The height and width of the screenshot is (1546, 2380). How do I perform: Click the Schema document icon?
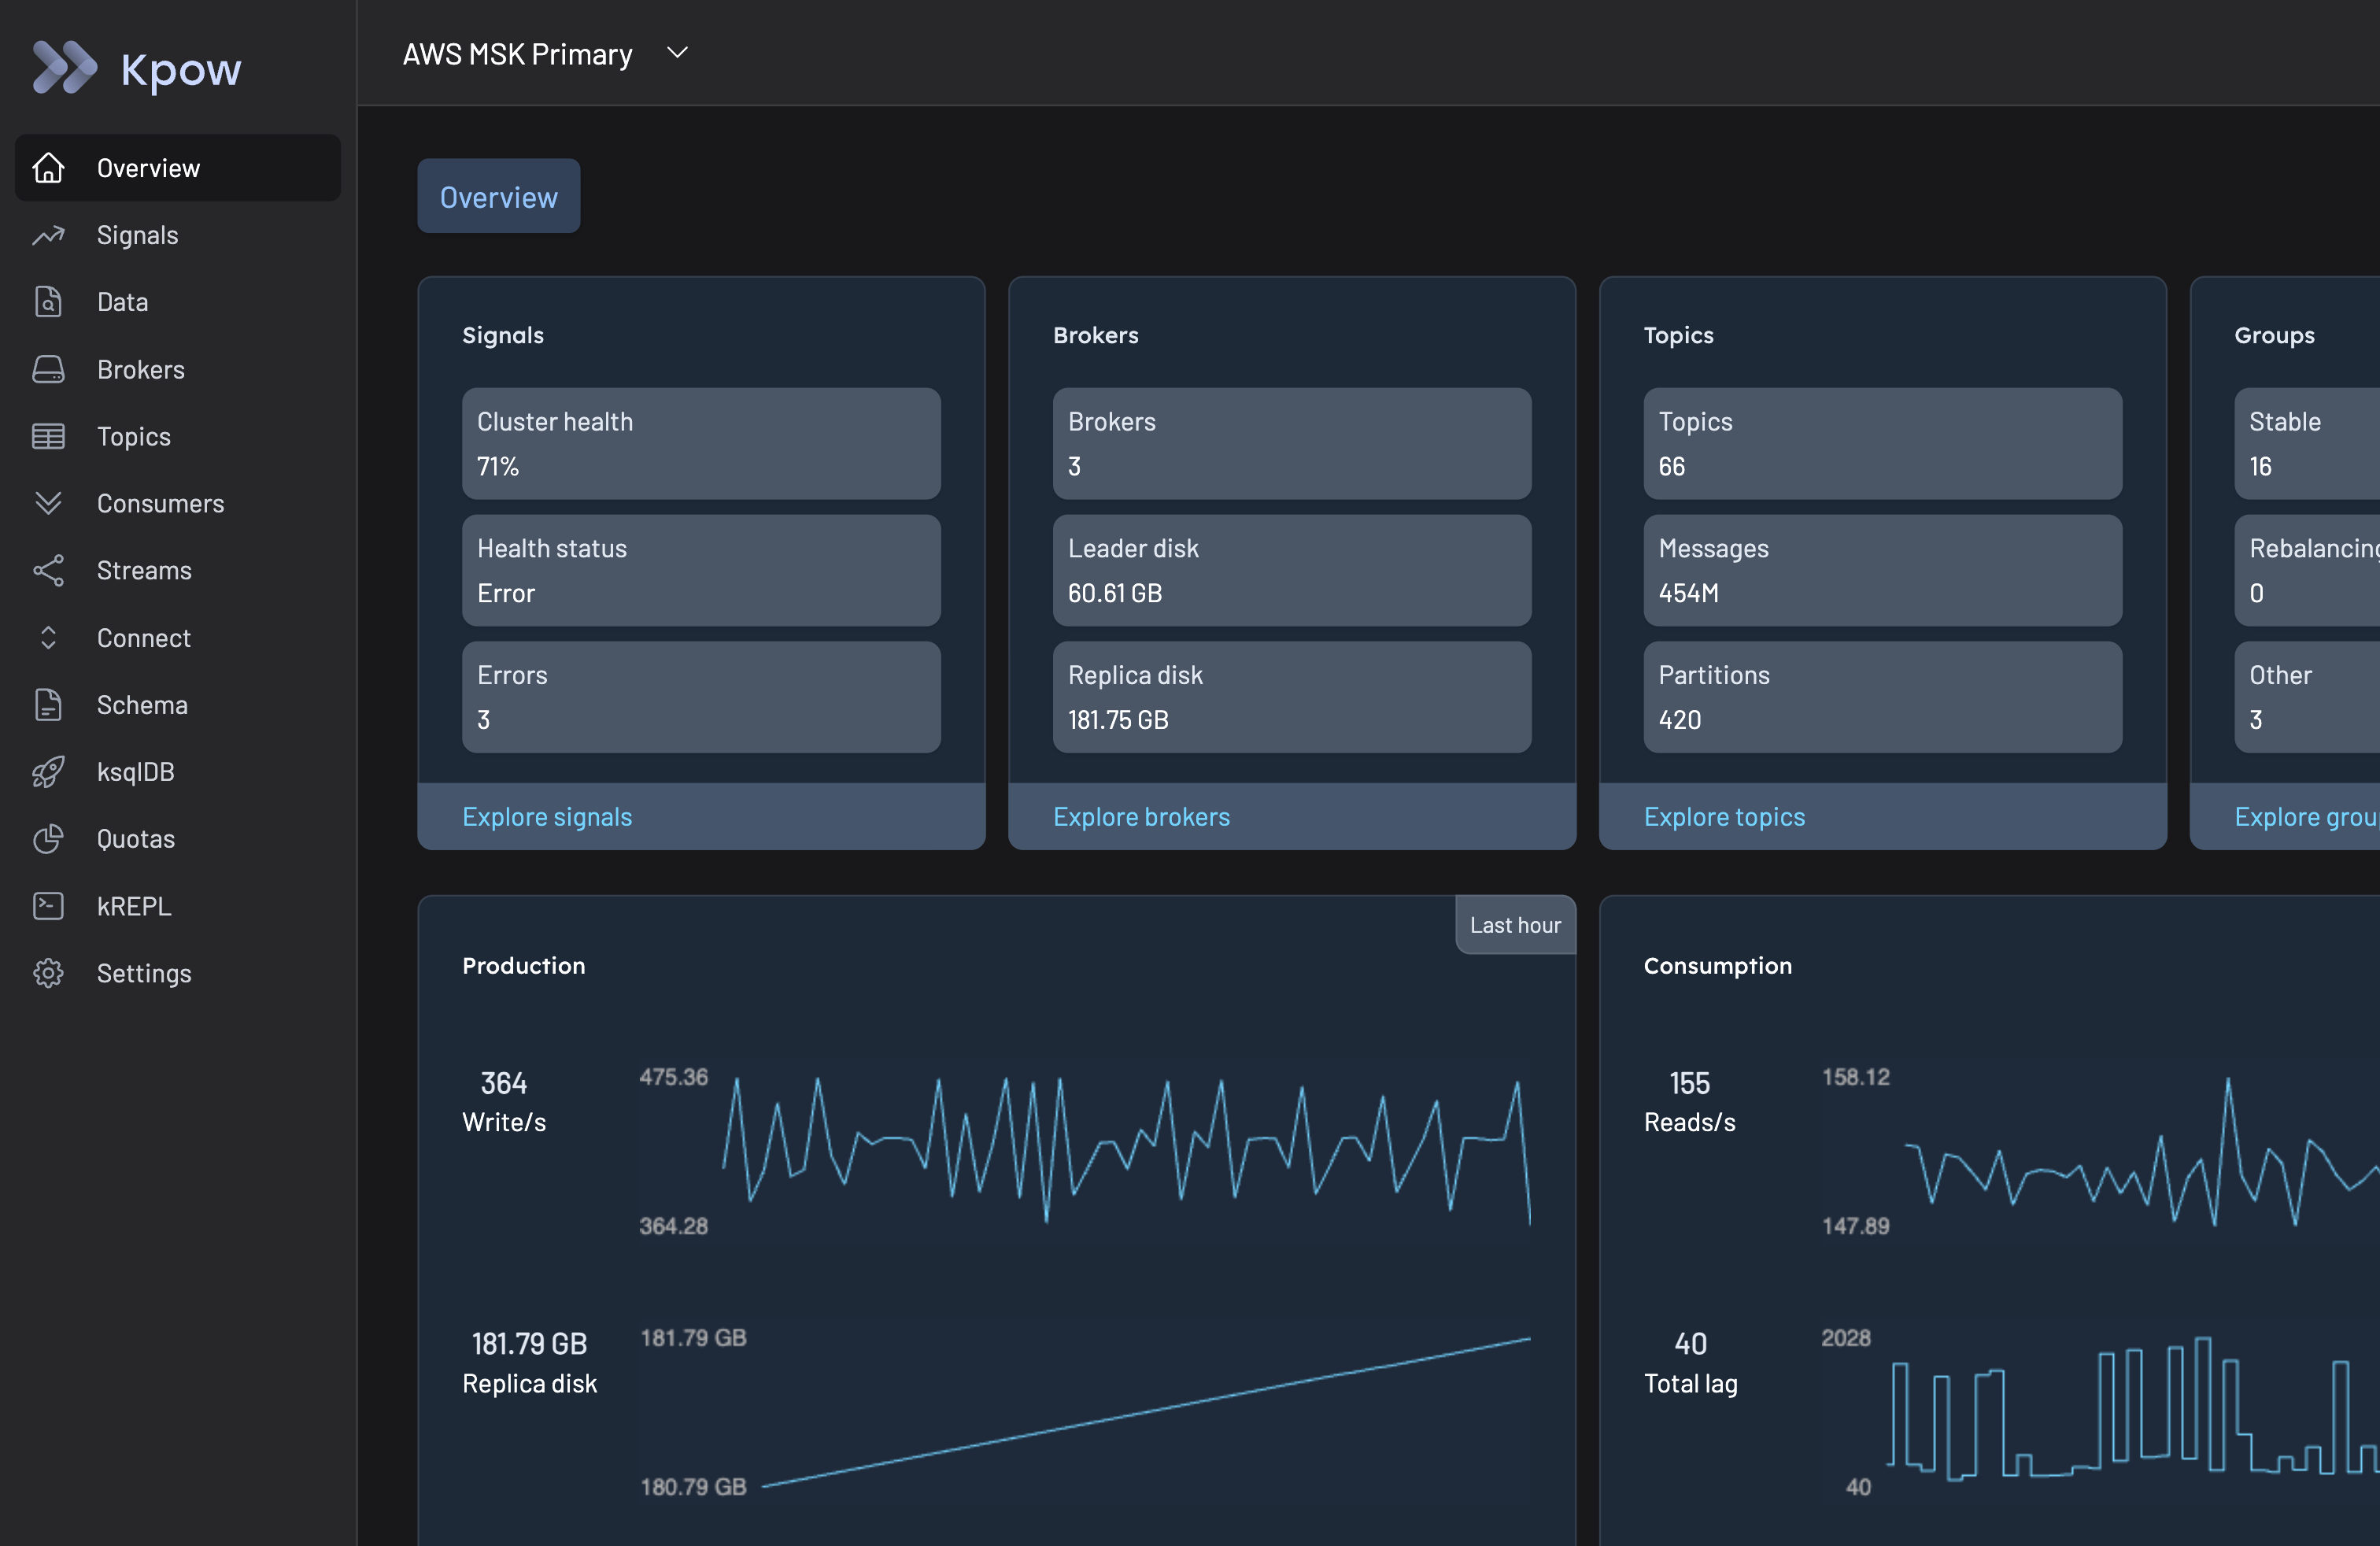pyautogui.click(x=48, y=705)
